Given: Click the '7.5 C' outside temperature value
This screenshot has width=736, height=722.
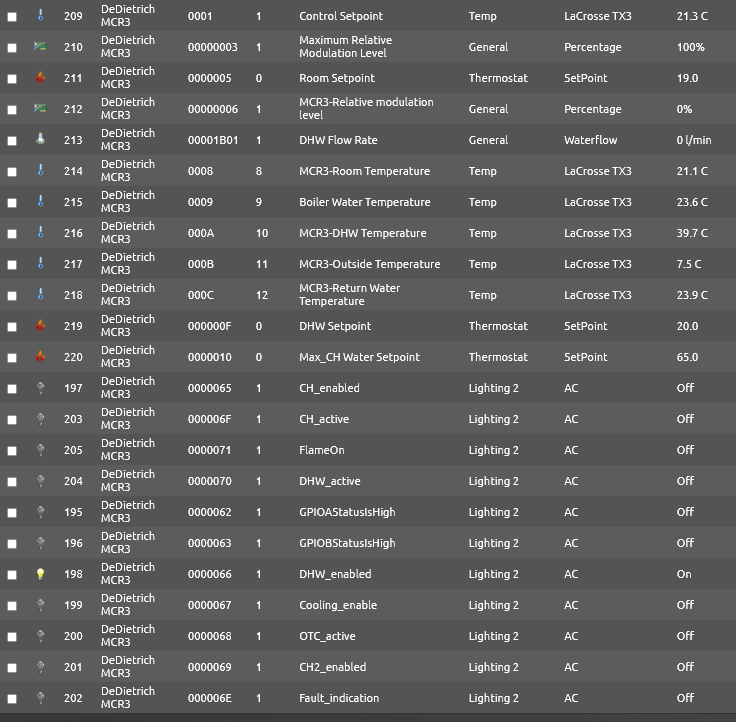Looking at the screenshot, I should [x=689, y=264].
